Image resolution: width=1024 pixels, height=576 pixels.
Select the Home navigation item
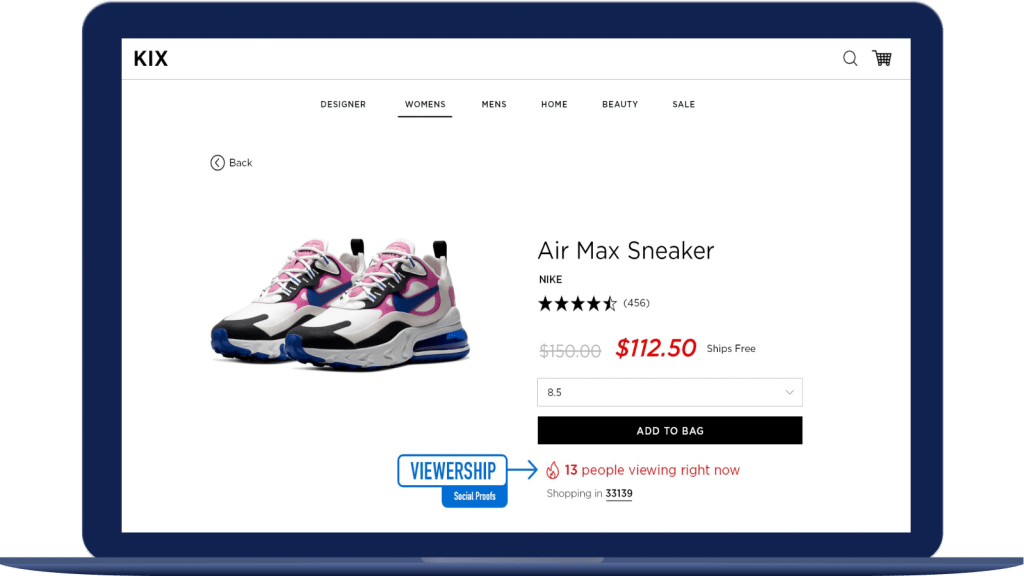click(554, 104)
